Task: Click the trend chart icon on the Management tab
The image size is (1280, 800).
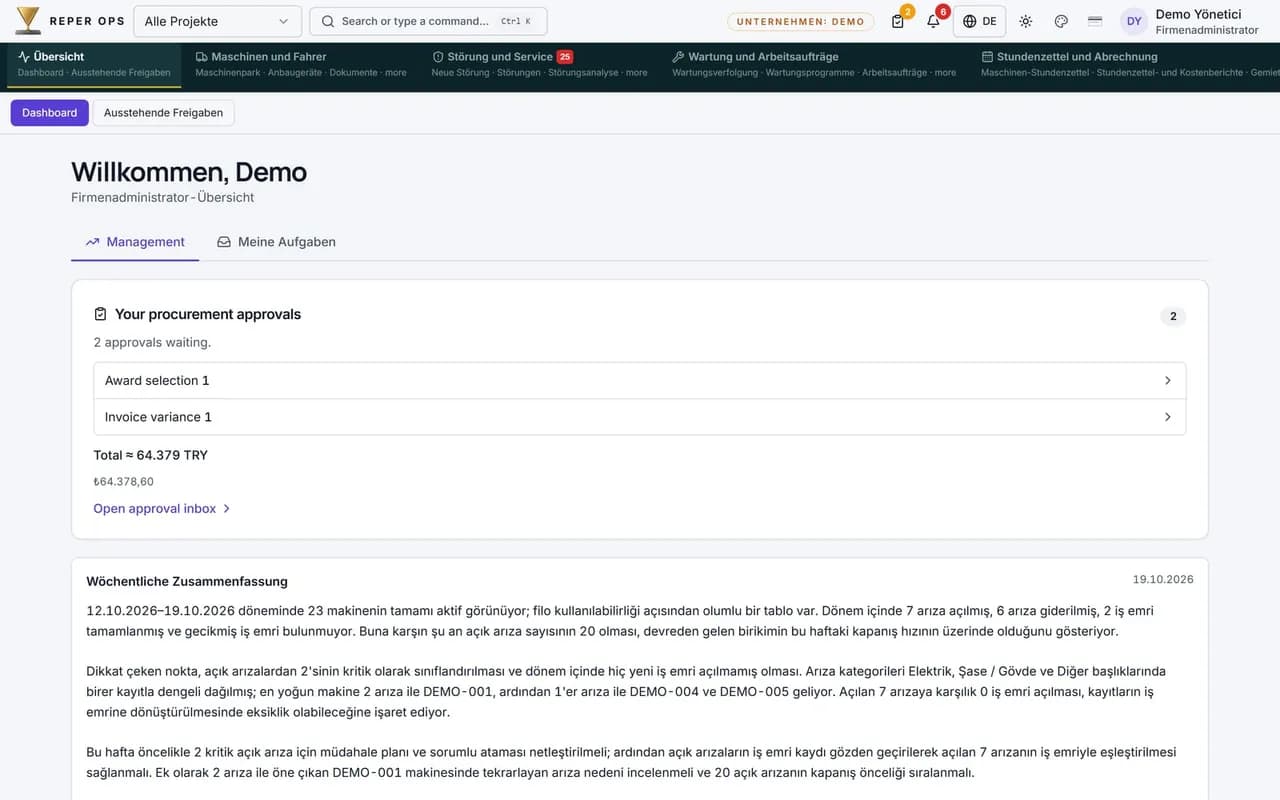Action: tap(93, 242)
